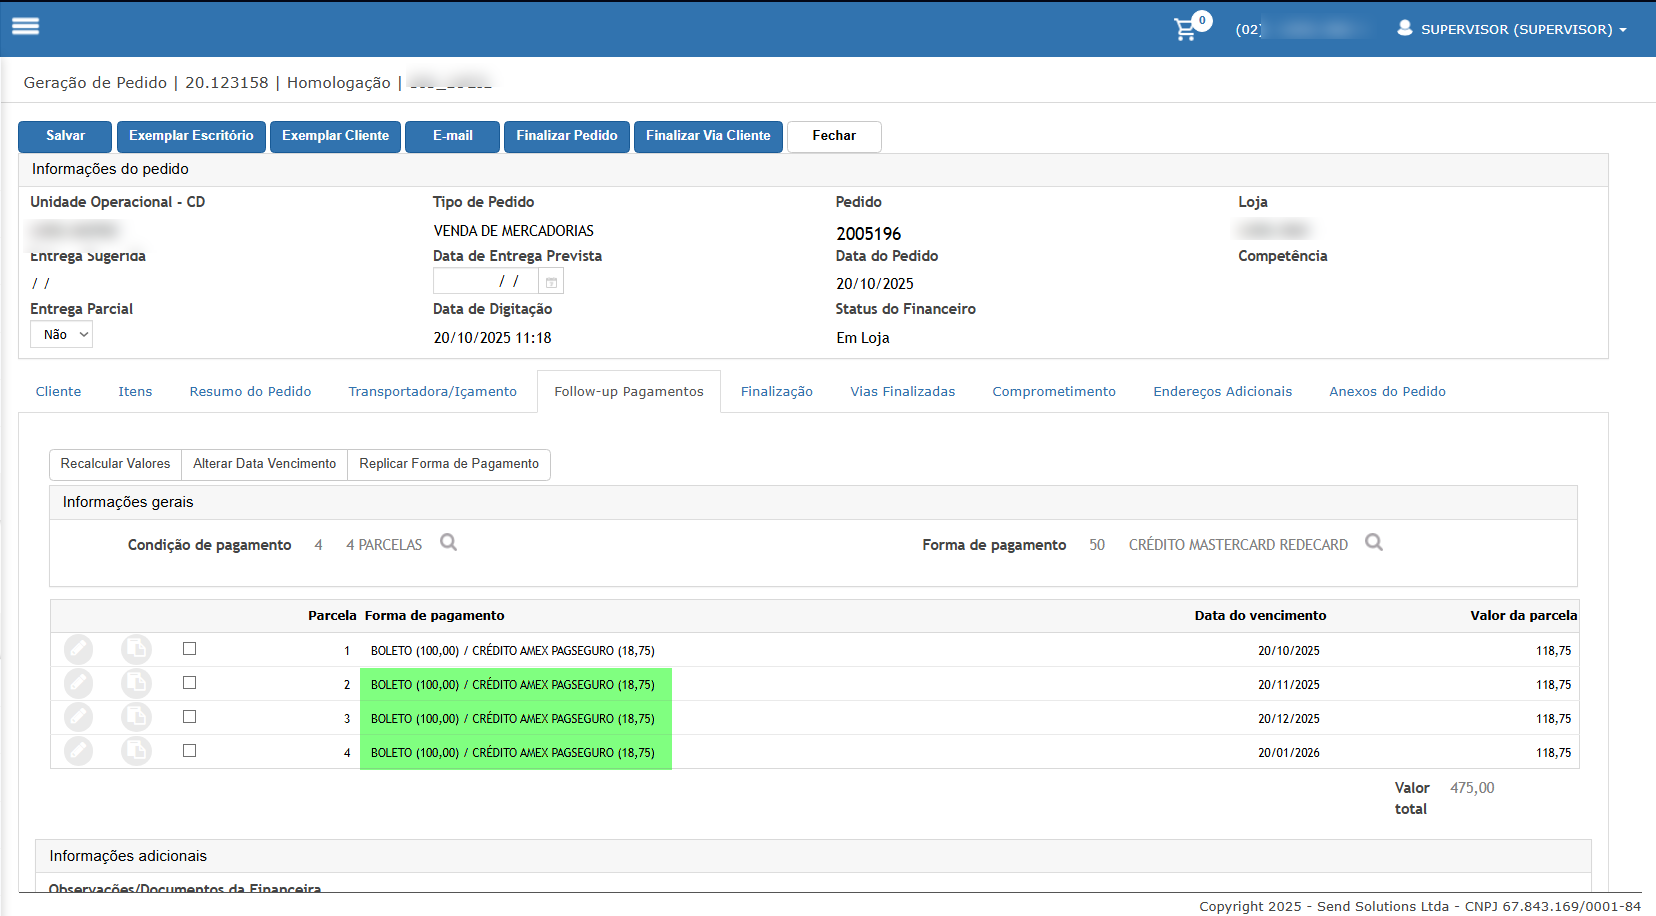Select checkbox on parcela 4 row

(189, 751)
